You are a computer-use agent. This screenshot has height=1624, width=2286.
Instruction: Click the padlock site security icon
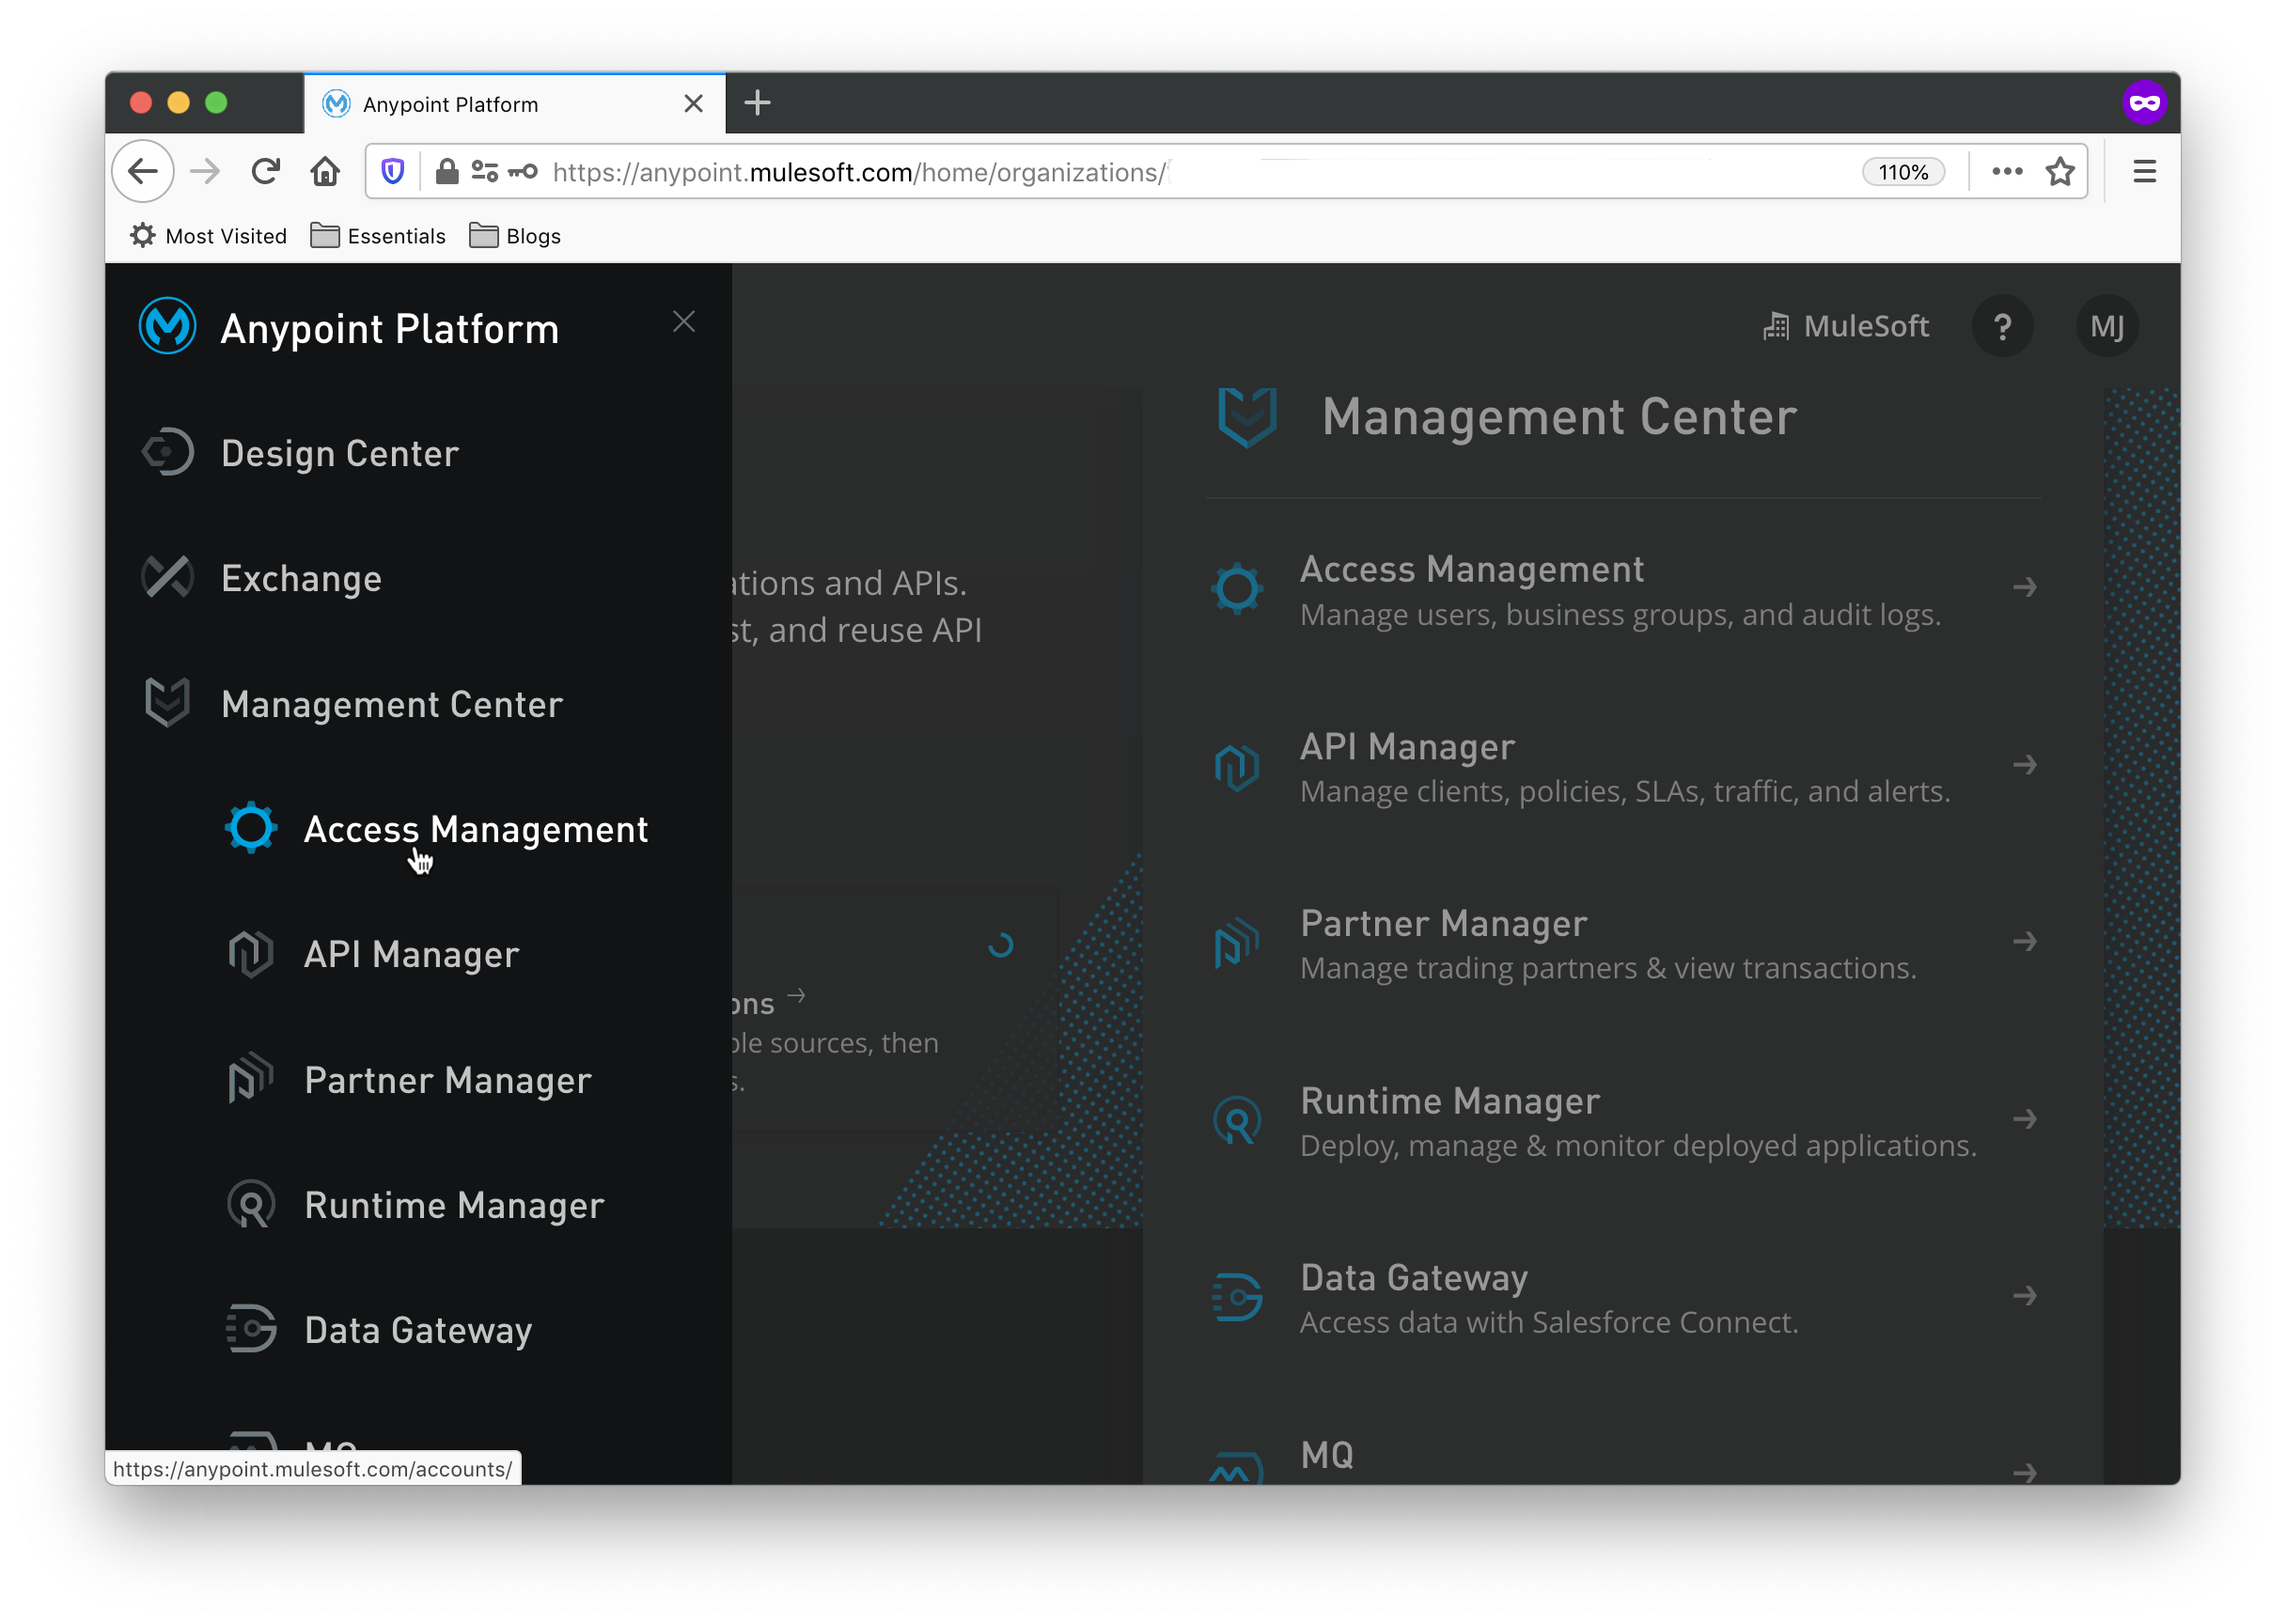[447, 172]
